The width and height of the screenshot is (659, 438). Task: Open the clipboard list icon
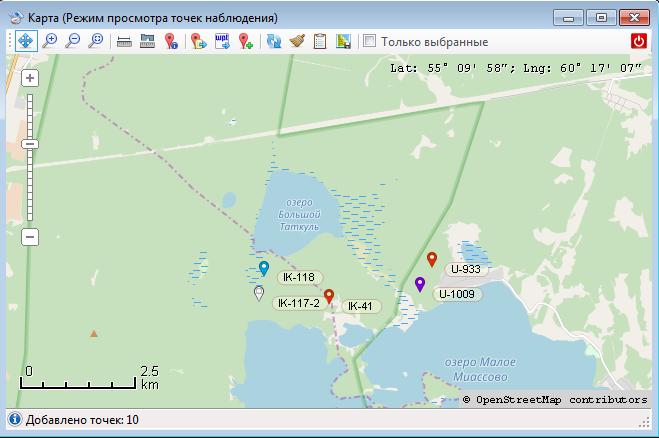(x=320, y=41)
